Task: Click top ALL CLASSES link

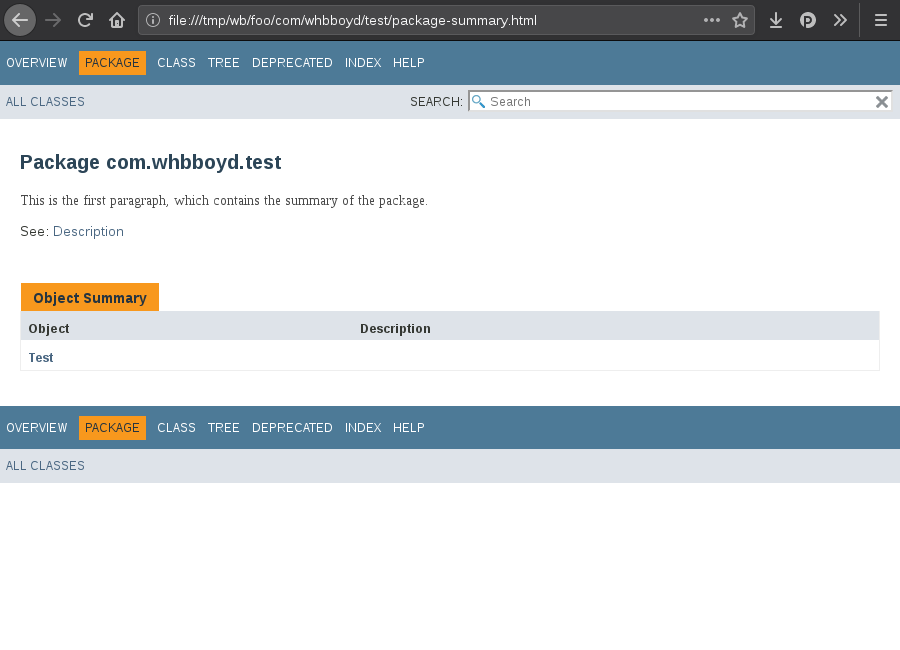Action: pyautogui.click(x=45, y=102)
